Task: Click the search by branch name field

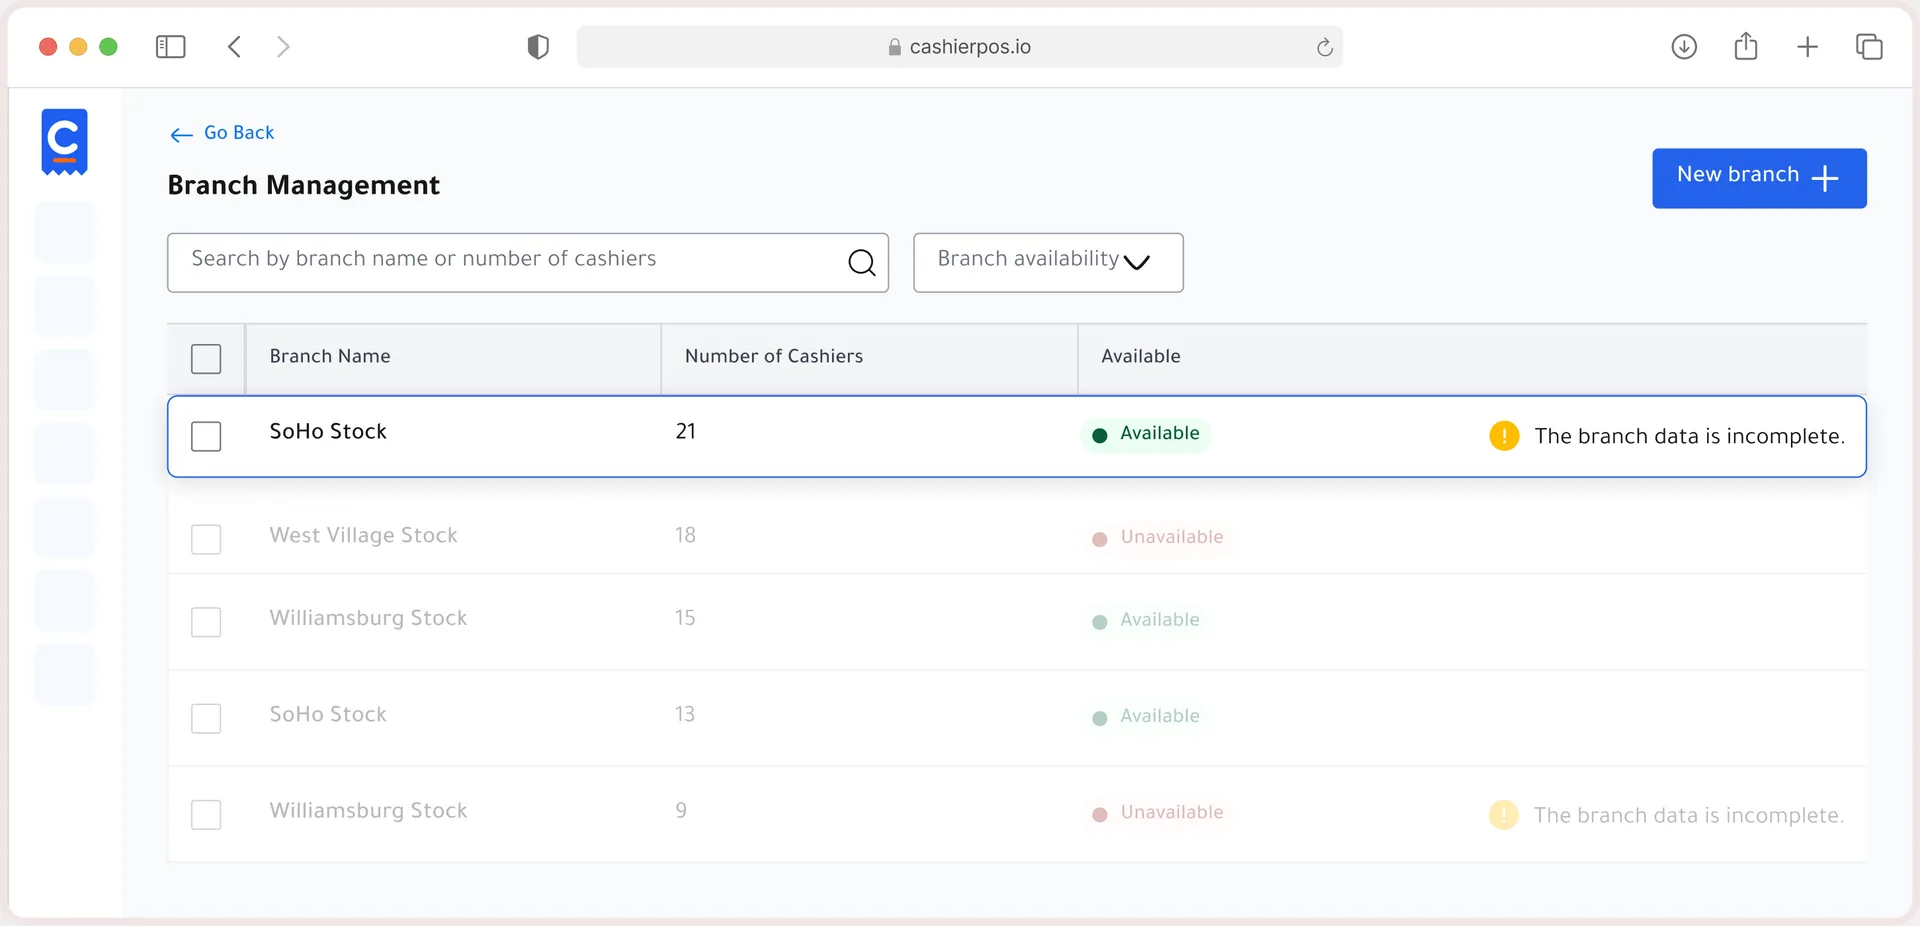Action: coord(528,262)
